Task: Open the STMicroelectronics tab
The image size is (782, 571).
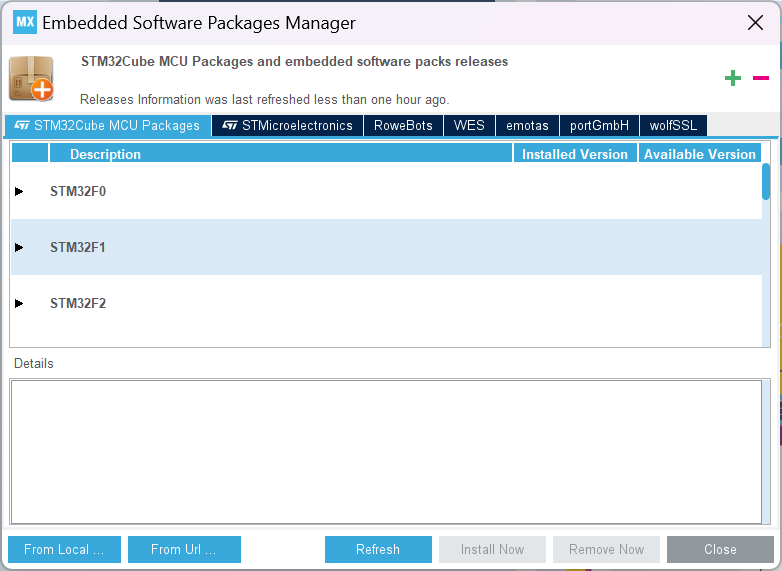Action: (287, 125)
